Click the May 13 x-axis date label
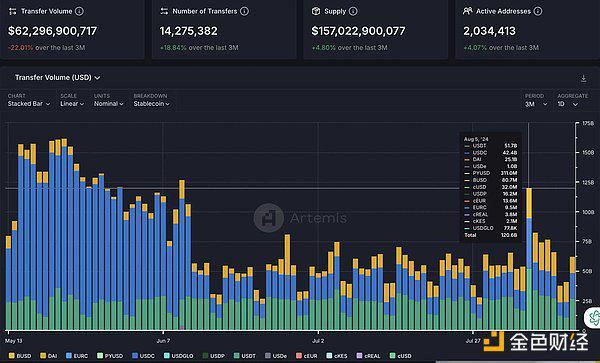 [x=14, y=340]
